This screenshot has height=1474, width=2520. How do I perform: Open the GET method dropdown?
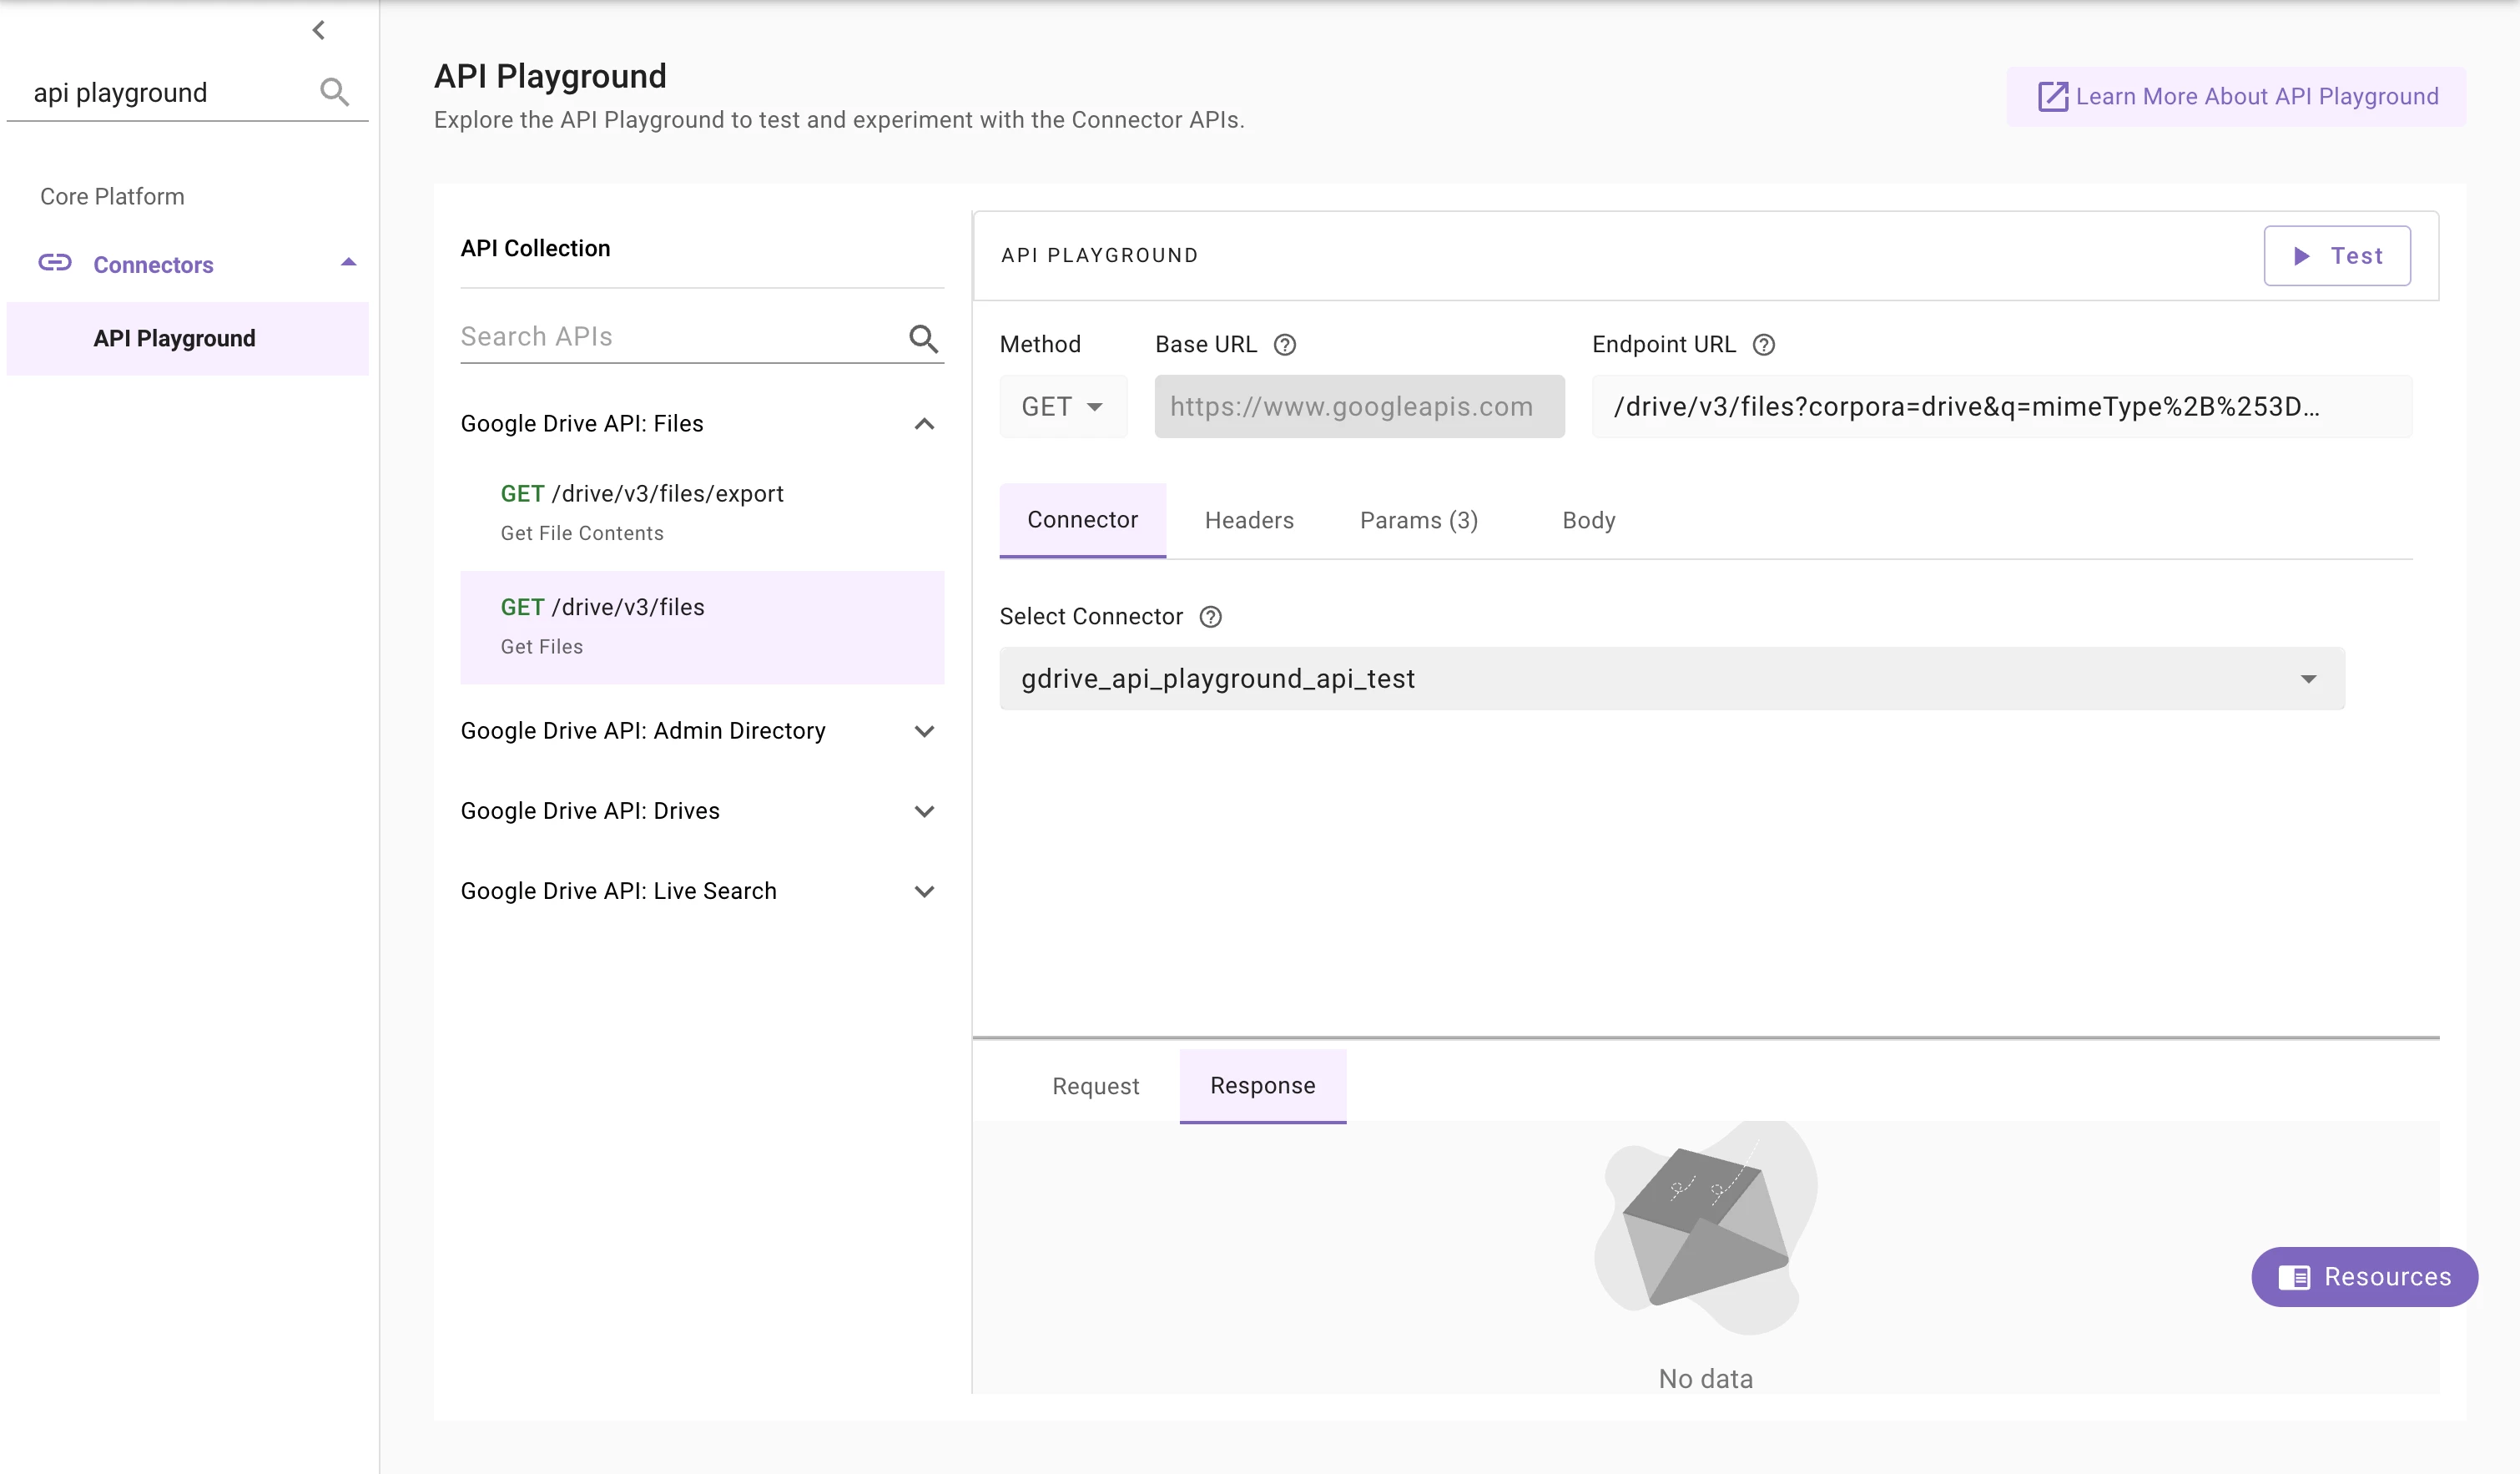point(1062,407)
